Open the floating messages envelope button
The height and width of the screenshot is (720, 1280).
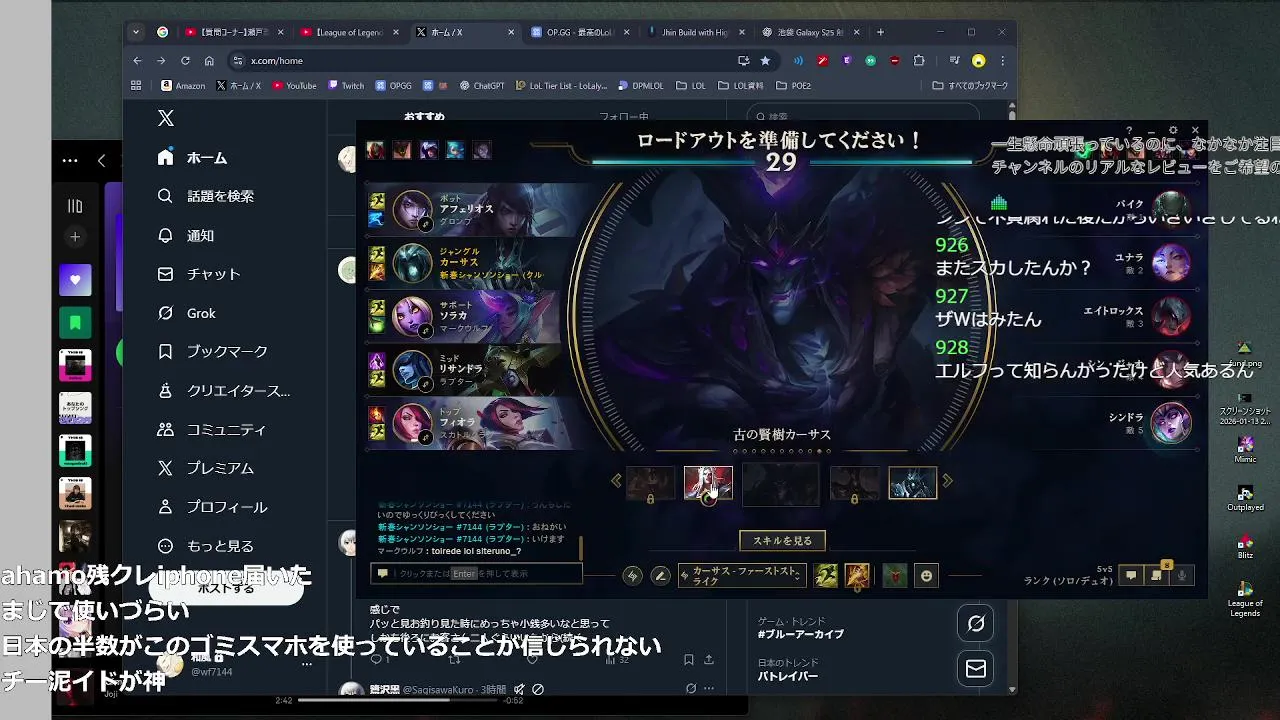click(976, 668)
